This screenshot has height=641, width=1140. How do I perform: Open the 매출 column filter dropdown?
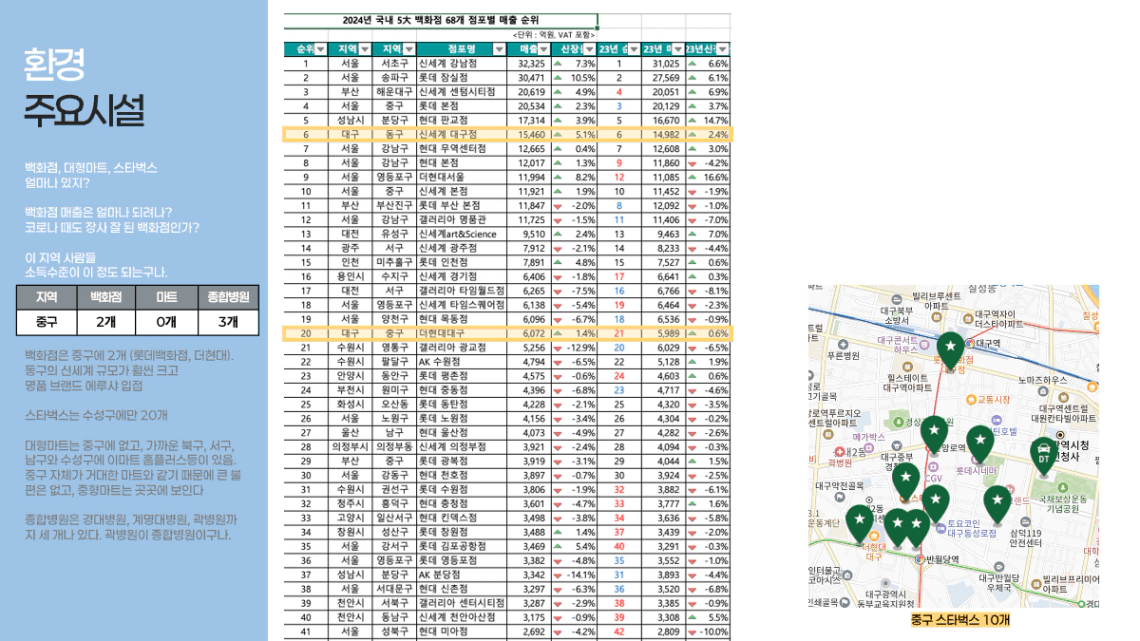(x=544, y=49)
